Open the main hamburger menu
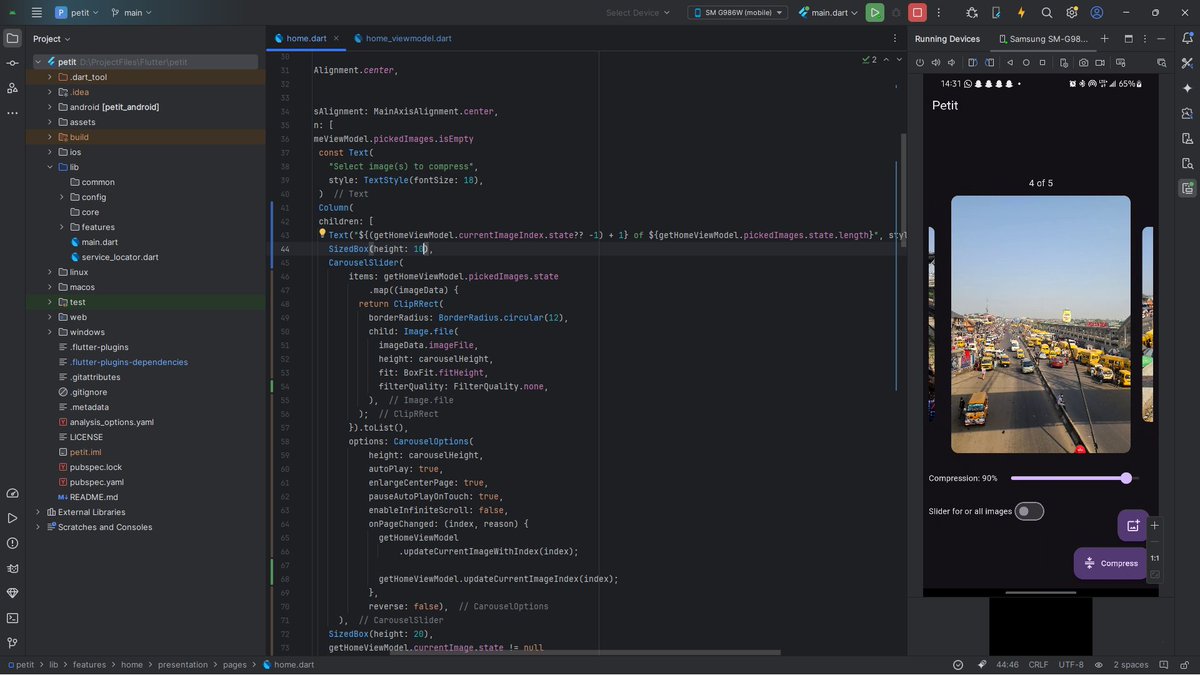Viewport: 1200px width, 675px height. (x=36, y=13)
